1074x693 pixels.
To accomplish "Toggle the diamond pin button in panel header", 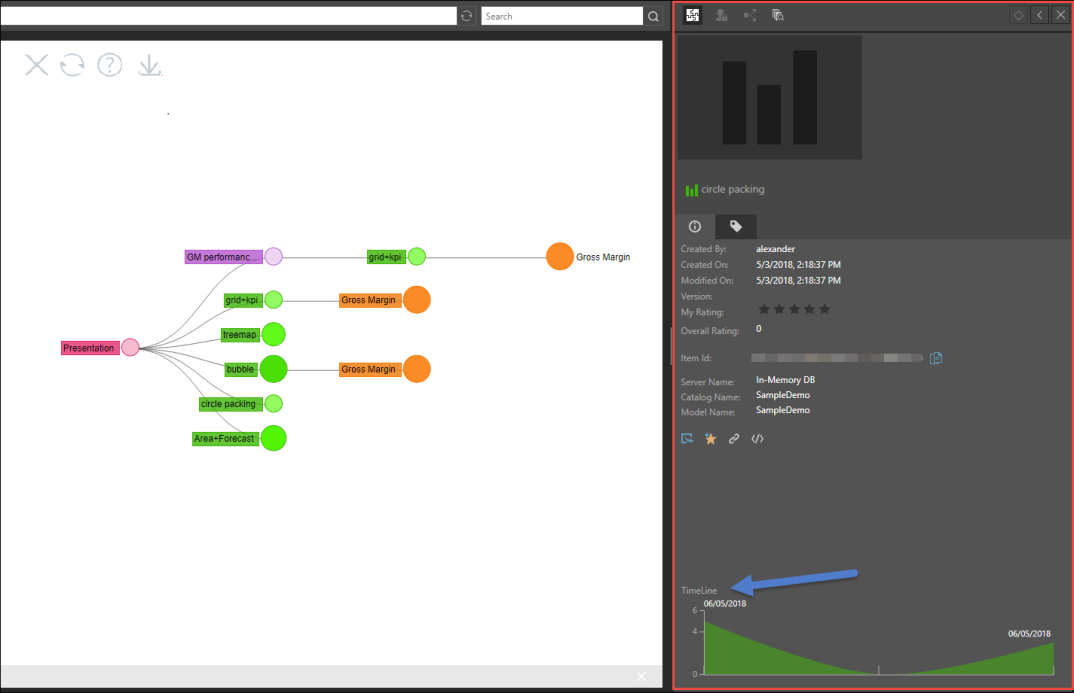I will pyautogui.click(x=1018, y=15).
